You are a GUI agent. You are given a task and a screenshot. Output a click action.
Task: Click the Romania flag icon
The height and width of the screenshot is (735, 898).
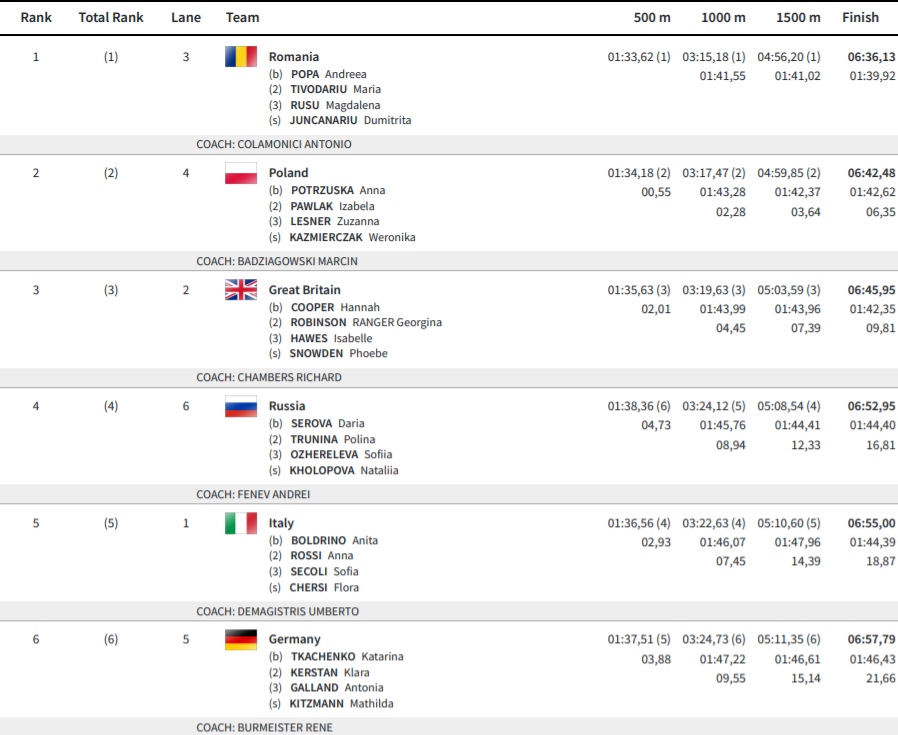(x=241, y=57)
